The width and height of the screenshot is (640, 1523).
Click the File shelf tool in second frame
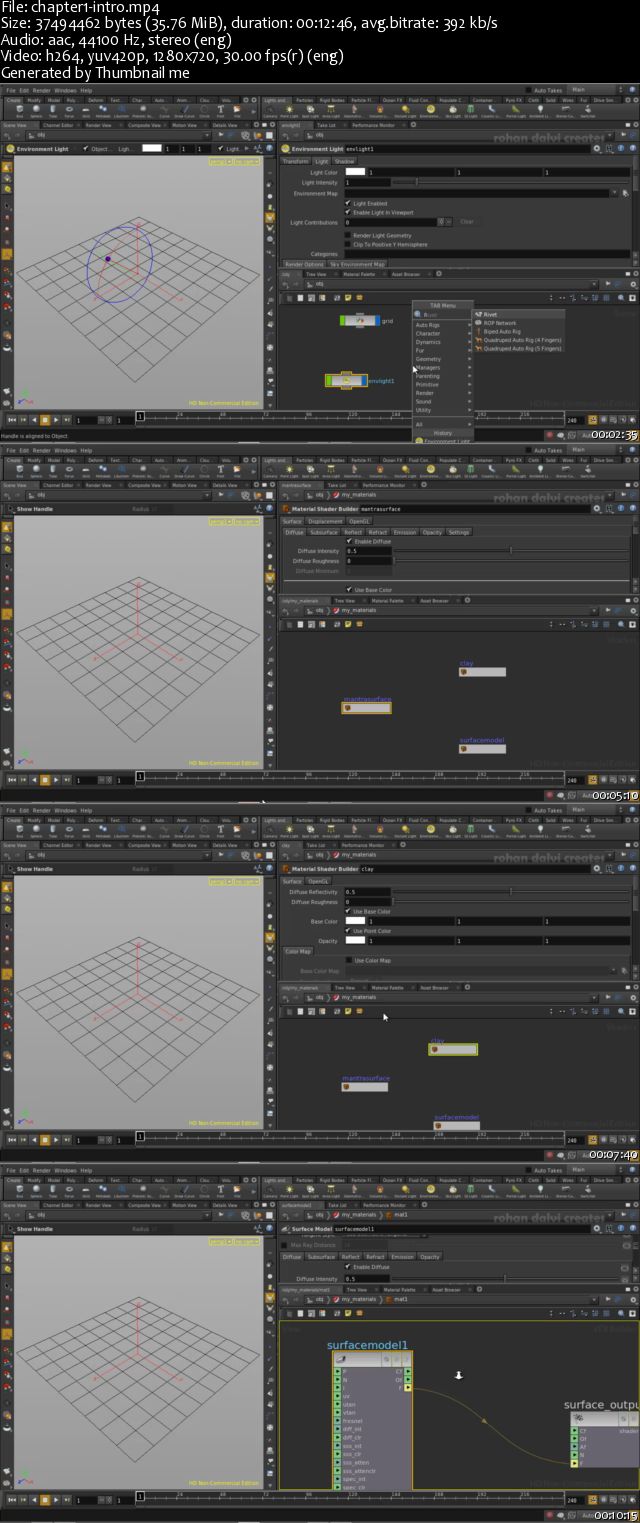(239, 470)
